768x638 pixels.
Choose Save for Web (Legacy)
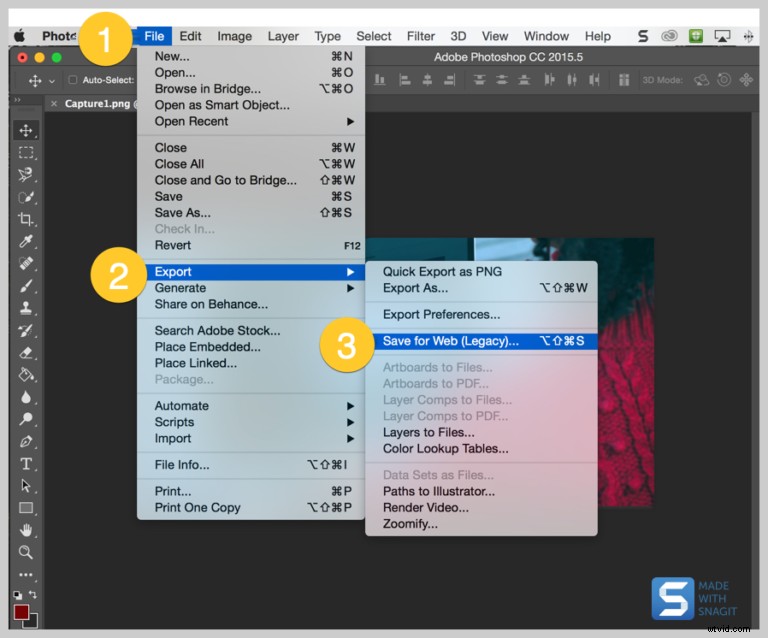pos(481,341)
